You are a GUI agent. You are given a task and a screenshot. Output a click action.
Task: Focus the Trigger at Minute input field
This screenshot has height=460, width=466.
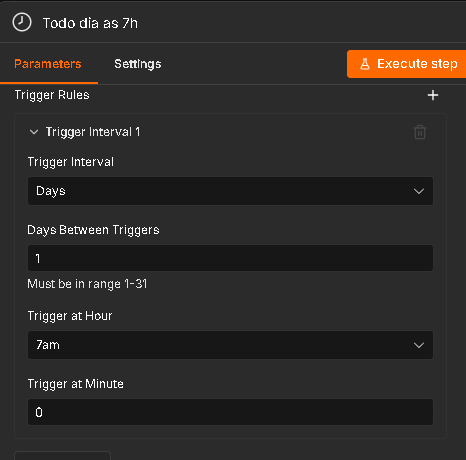230,412
